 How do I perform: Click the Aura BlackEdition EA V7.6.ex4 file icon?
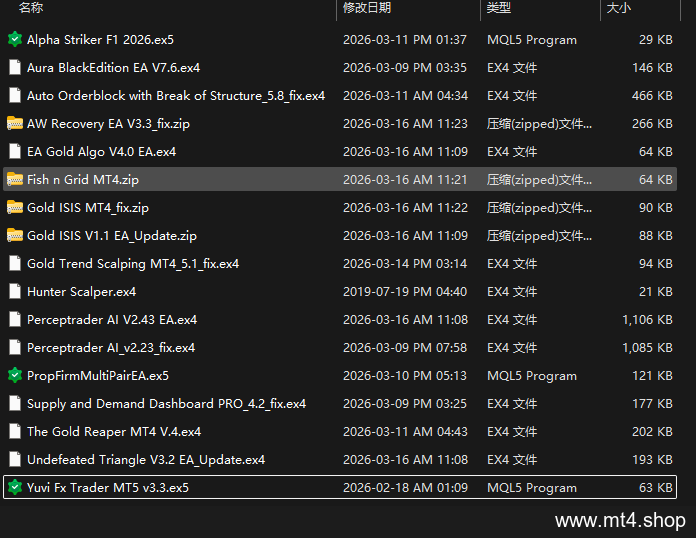[15, 67]
